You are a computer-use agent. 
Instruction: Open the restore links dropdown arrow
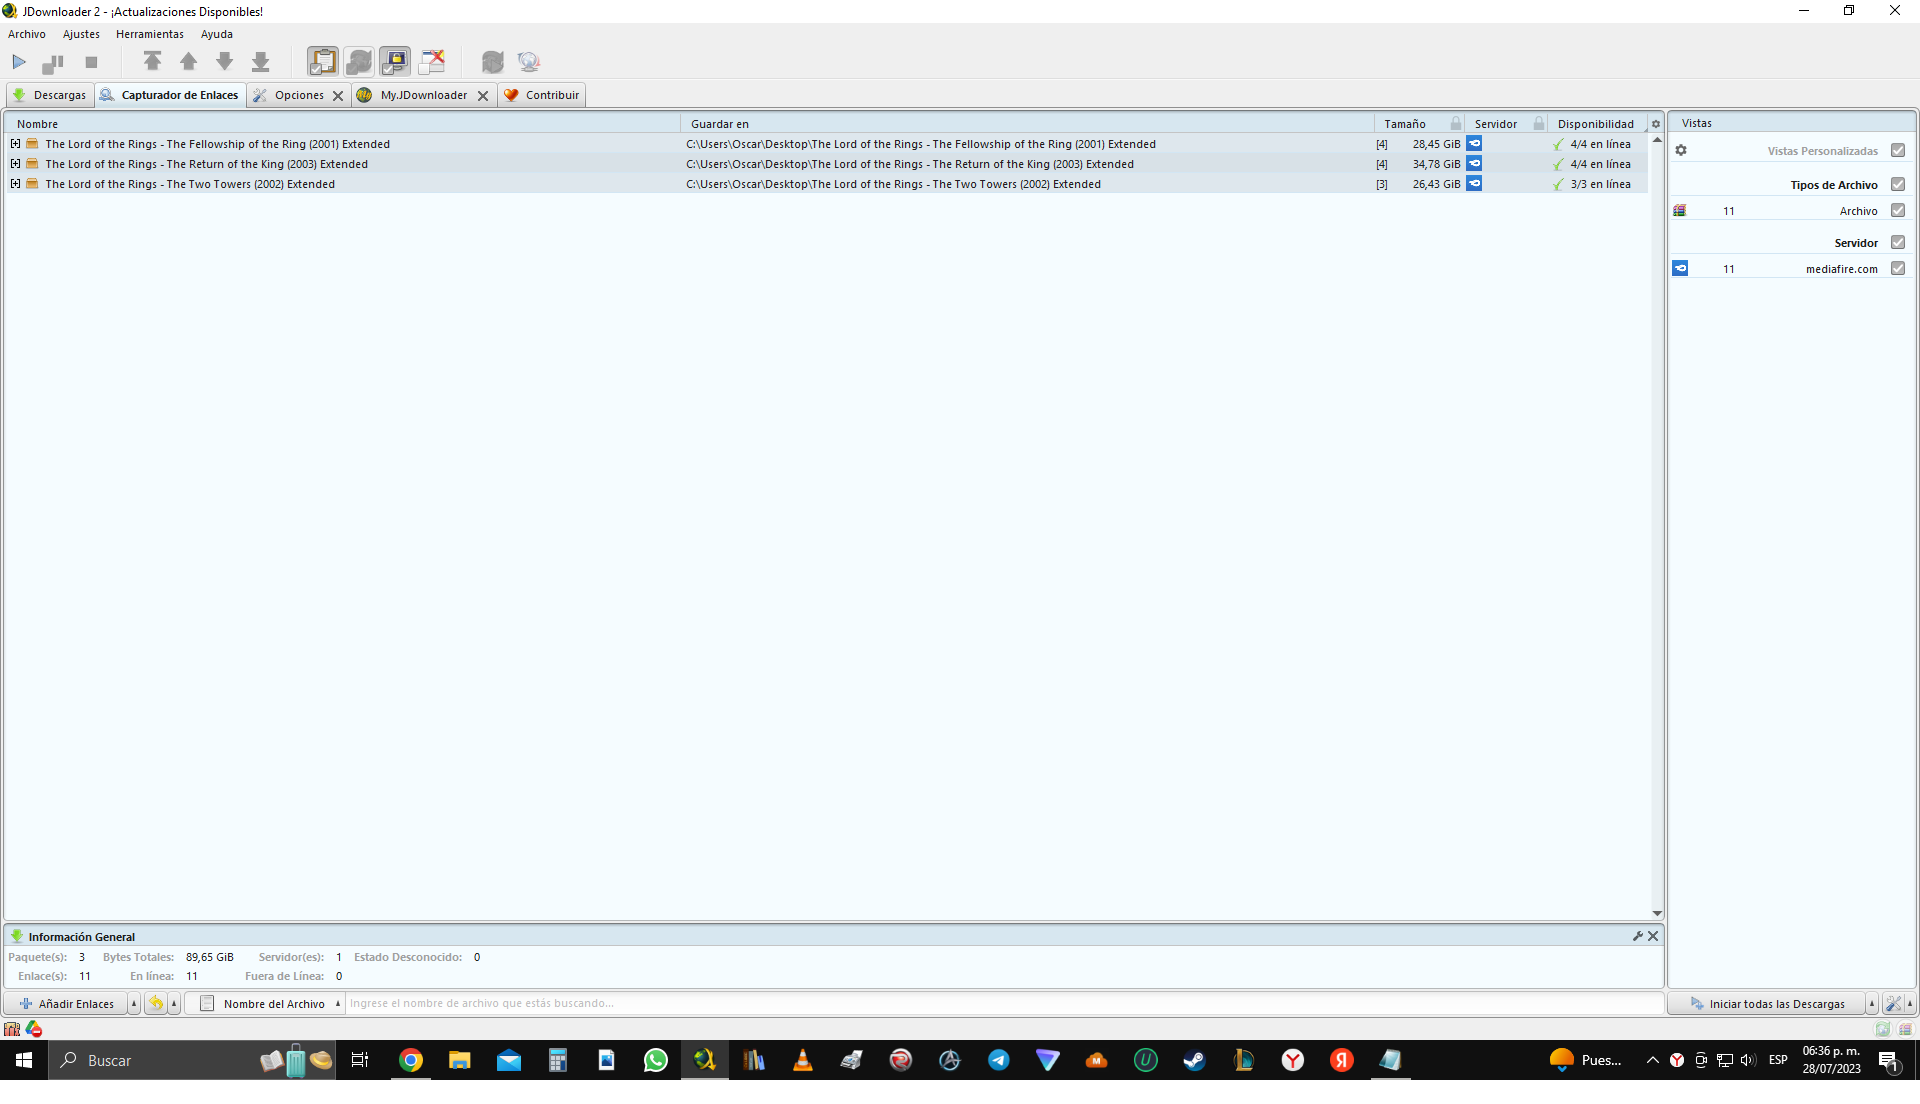(174, 1004)
